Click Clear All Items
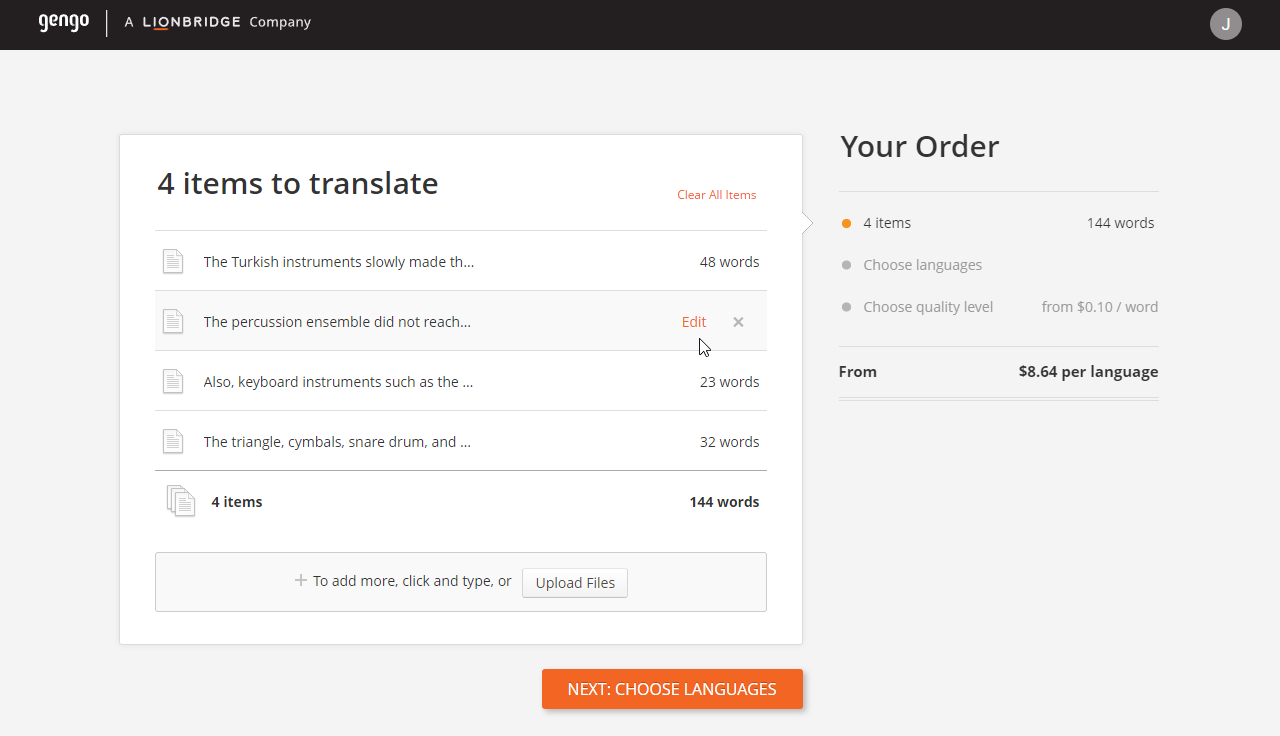The image size is (1280, 736). [716, 194]
